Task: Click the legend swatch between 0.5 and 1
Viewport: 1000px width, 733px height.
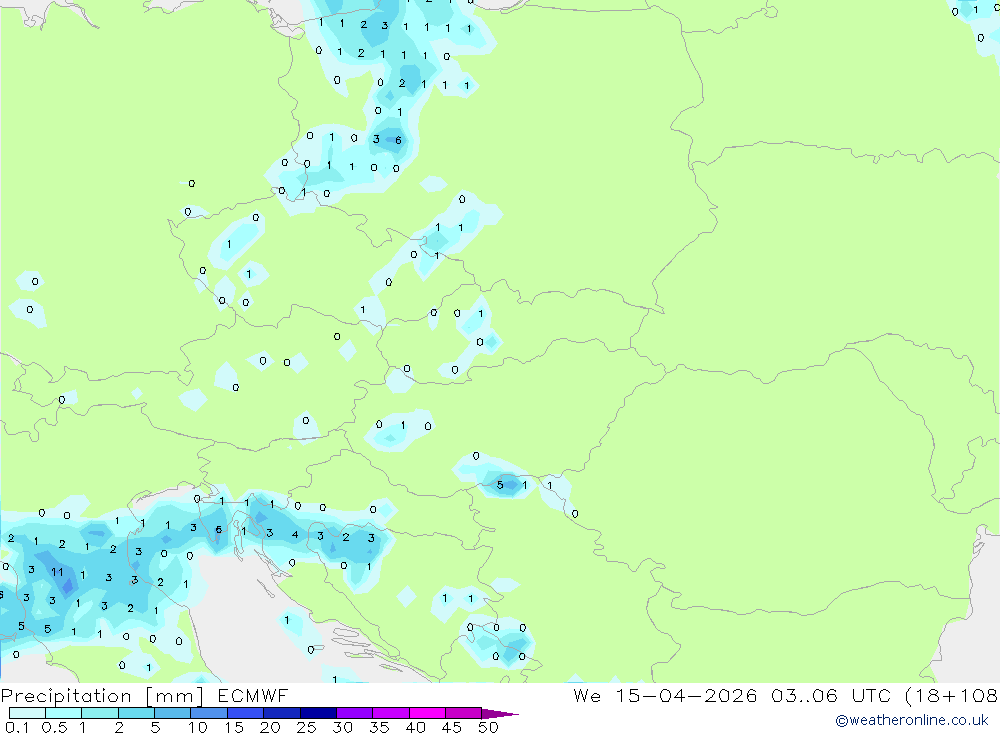Action: point(63,713)
